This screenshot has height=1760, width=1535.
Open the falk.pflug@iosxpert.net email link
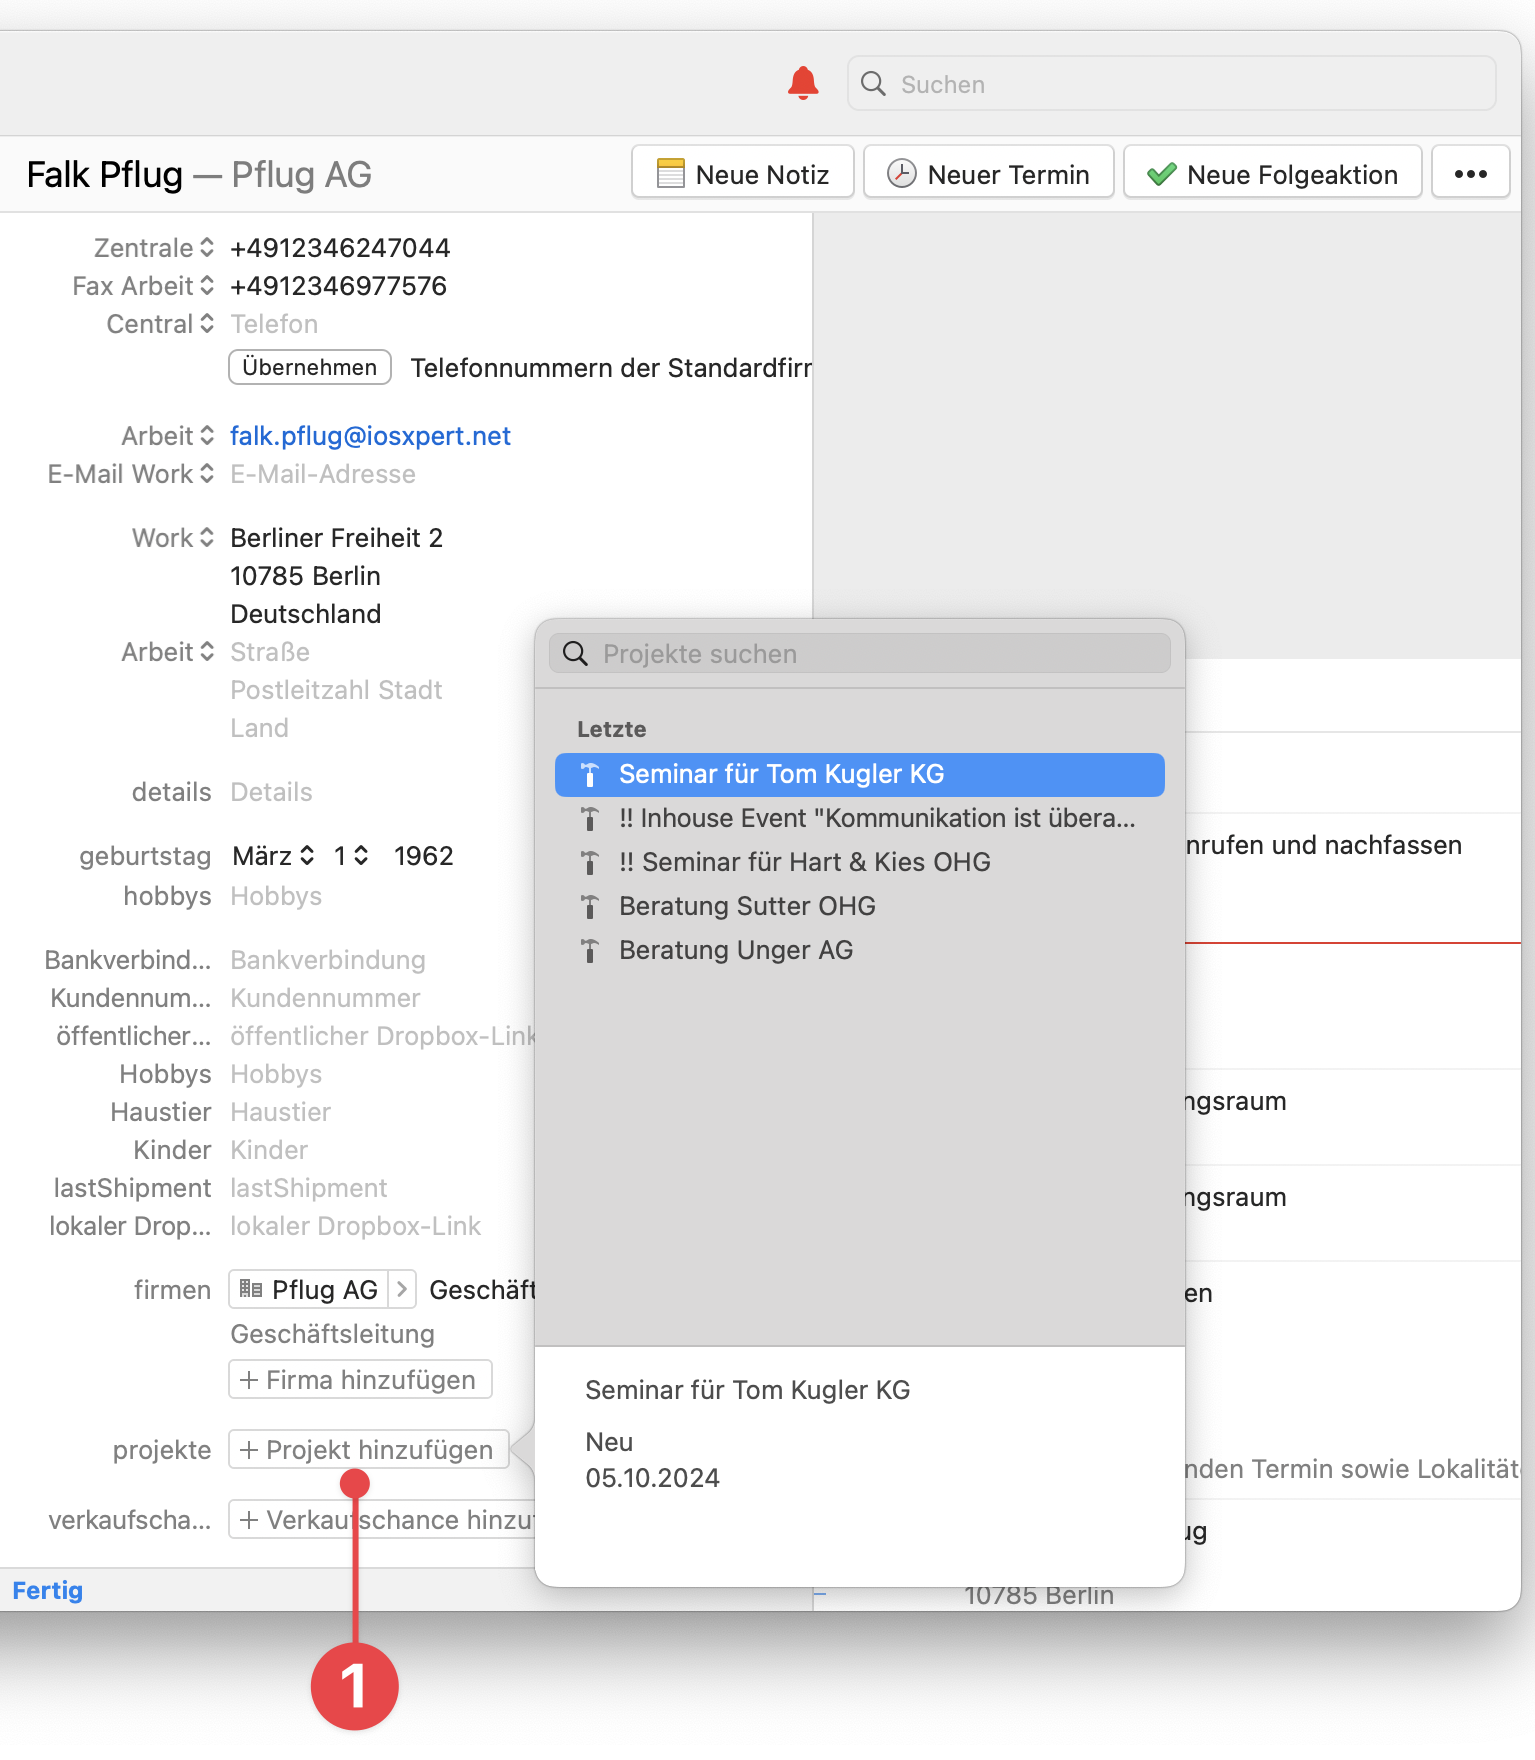[370, 436]
